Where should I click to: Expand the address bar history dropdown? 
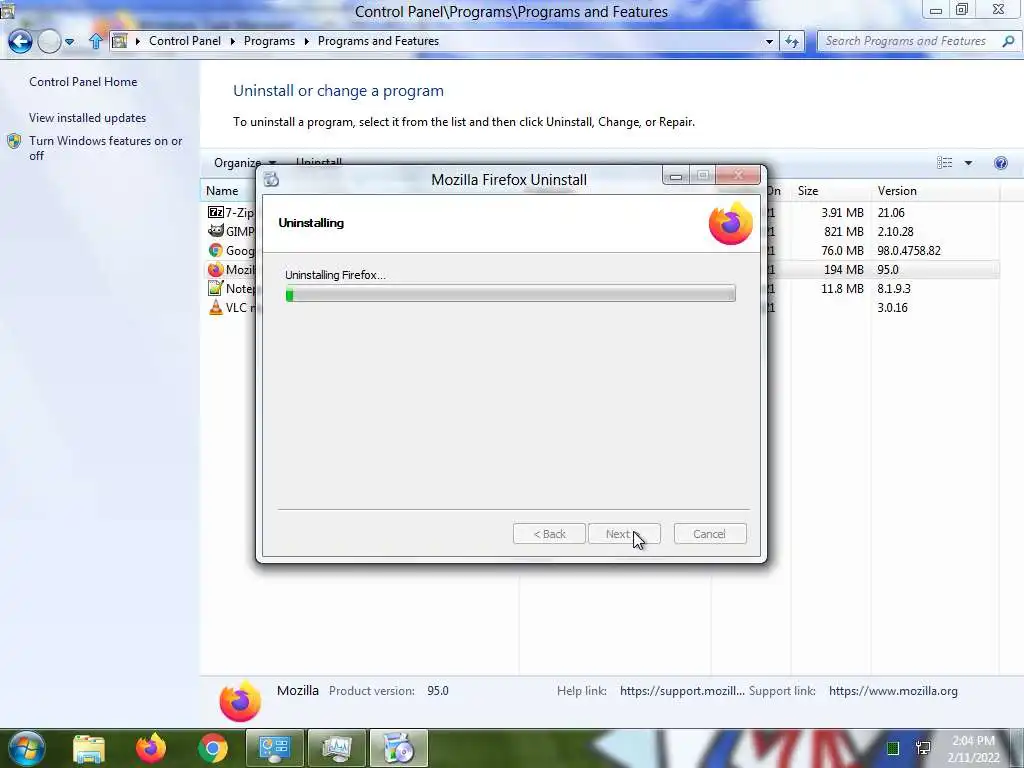(769, 41)
